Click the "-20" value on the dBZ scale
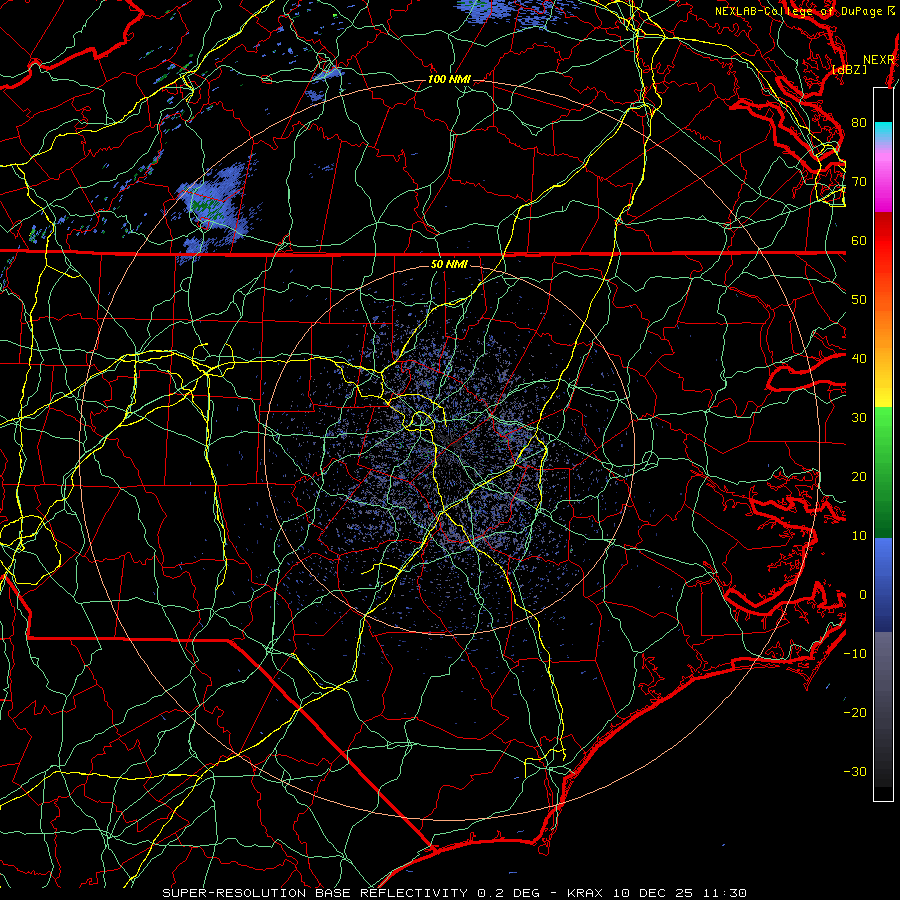 click(x=855, y=713)
